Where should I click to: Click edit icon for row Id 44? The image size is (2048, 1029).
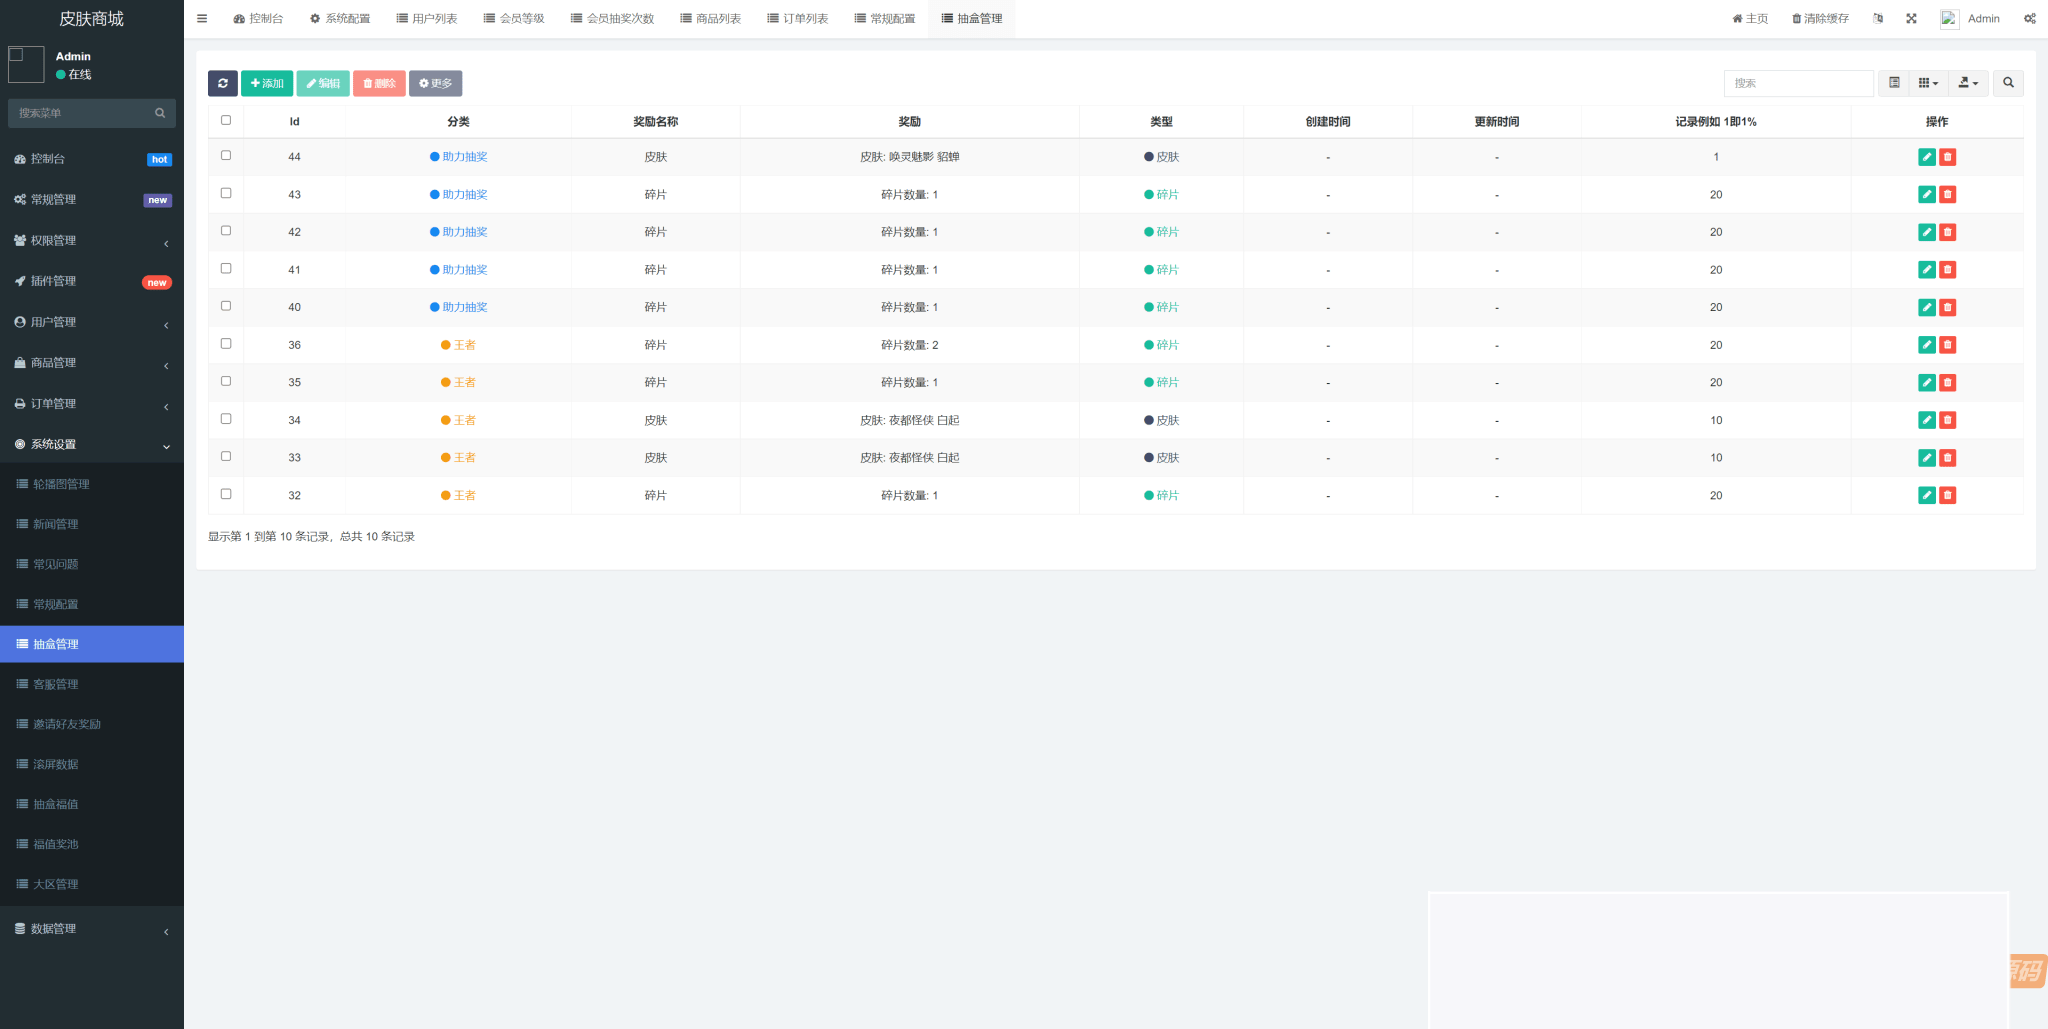1926,157
